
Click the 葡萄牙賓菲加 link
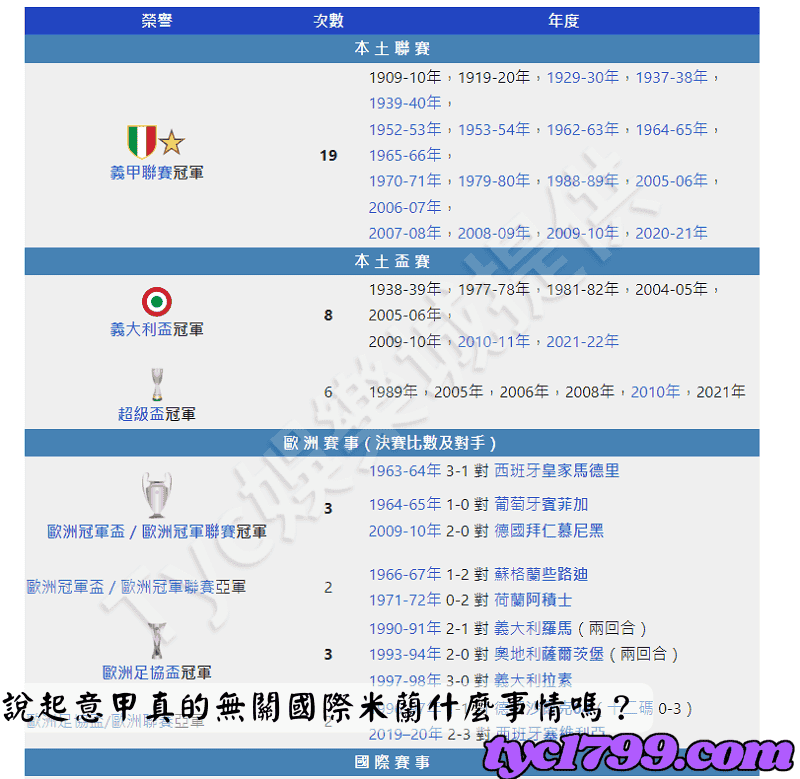pos(541,505)
